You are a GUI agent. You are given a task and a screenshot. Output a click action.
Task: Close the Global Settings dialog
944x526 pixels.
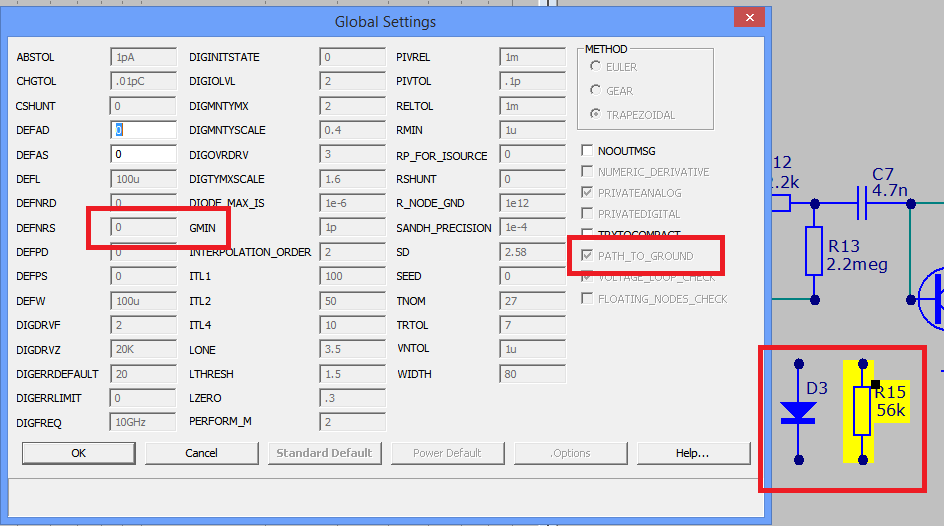[747, 19]
